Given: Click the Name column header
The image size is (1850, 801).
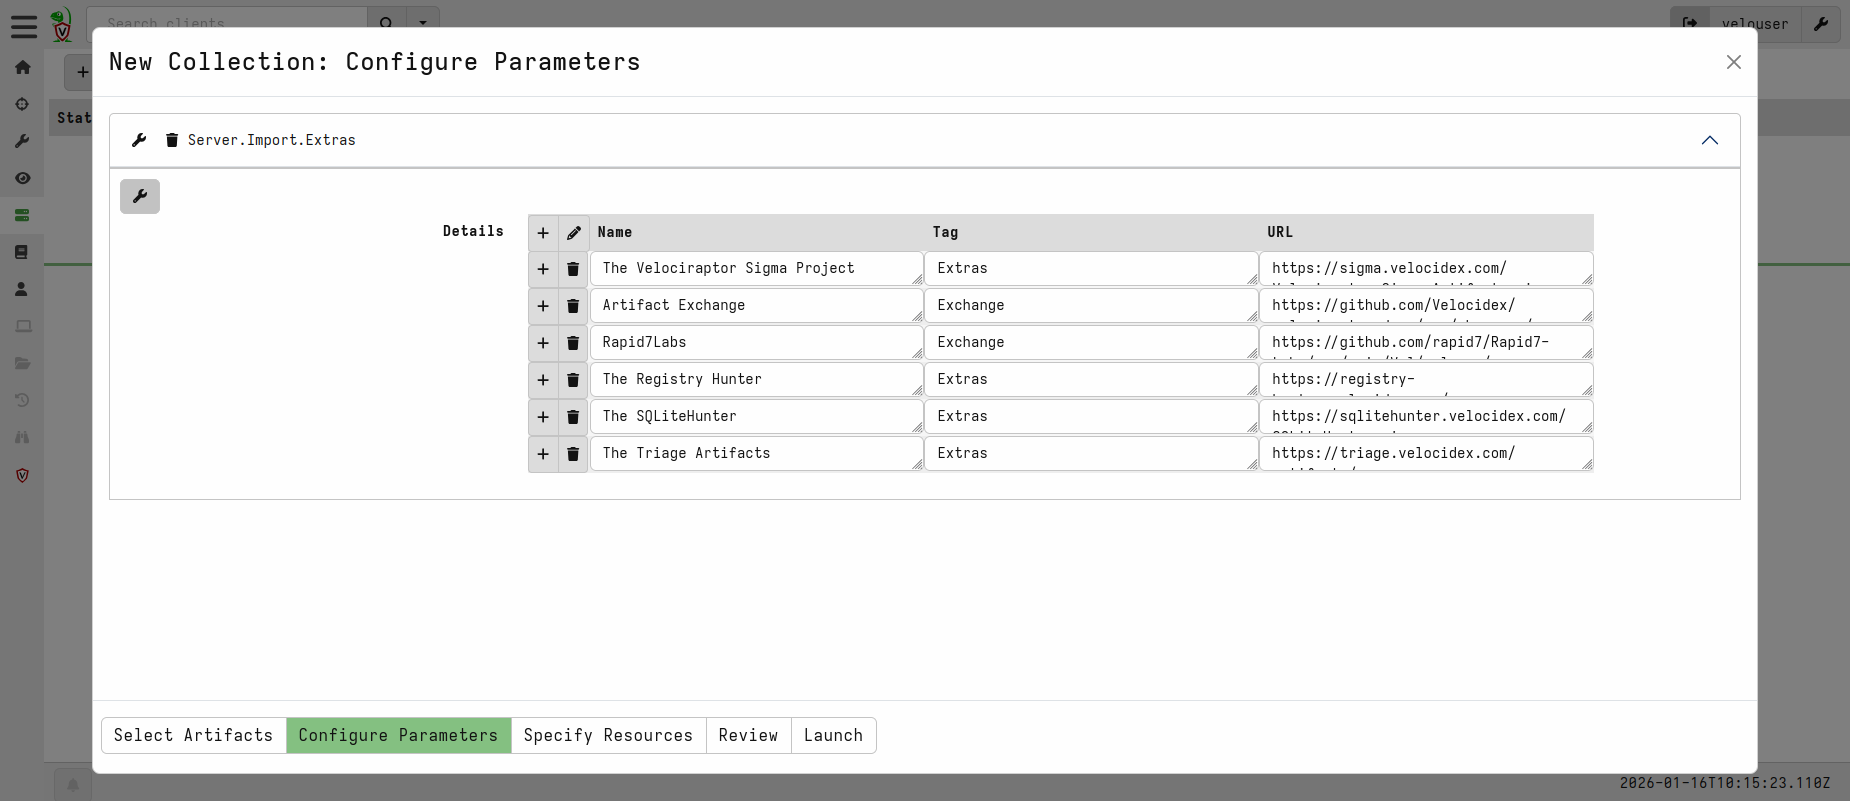Looking at the screenshot, I should [x=615, y=232].
